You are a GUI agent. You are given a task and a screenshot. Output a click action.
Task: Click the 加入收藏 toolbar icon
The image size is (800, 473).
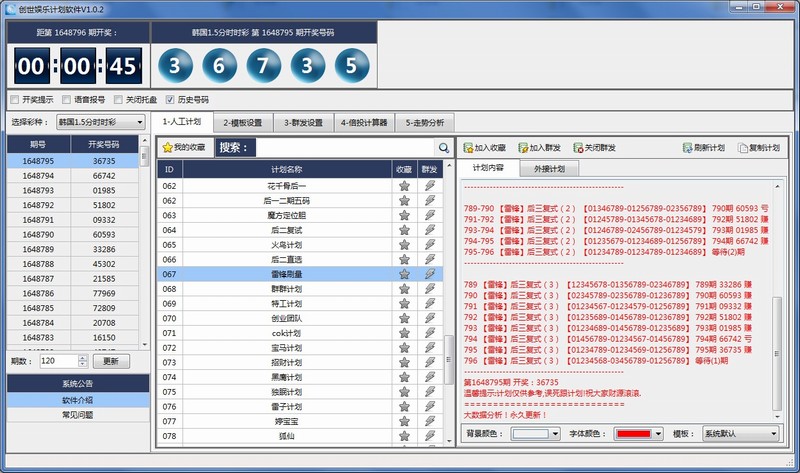coord(468,148)
